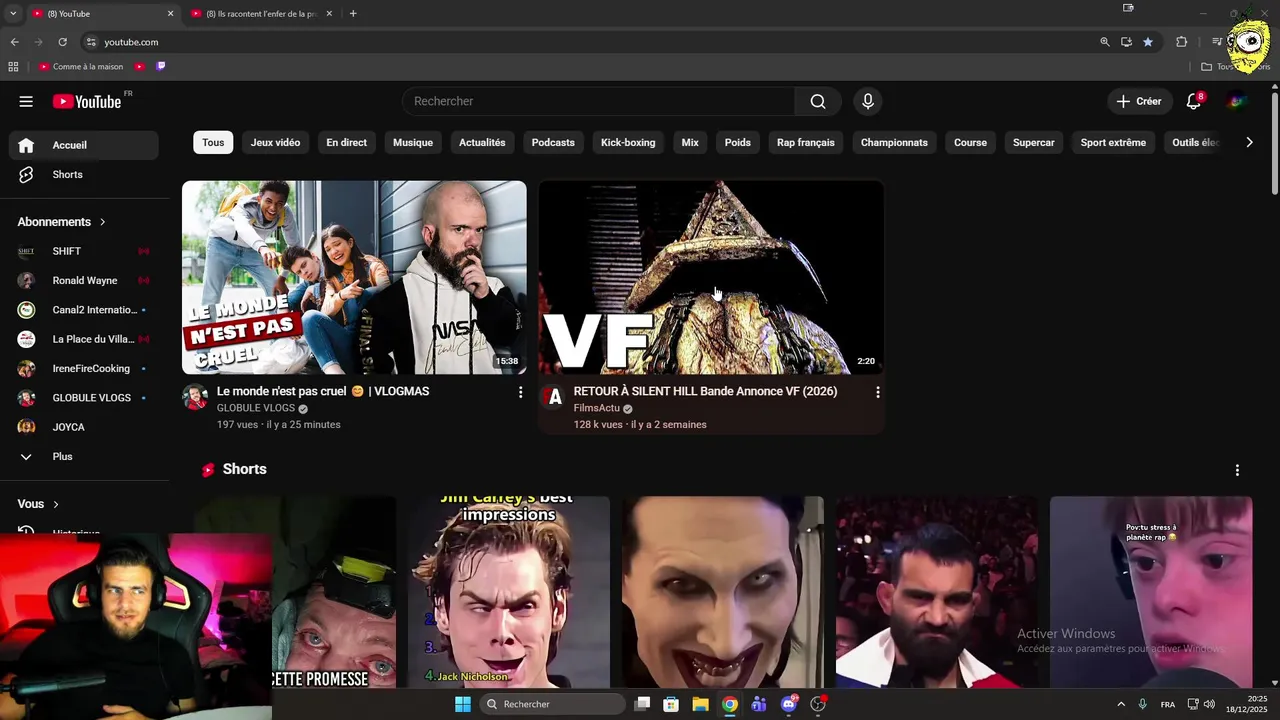Select the Rap français filter chip

pos(806,142)
